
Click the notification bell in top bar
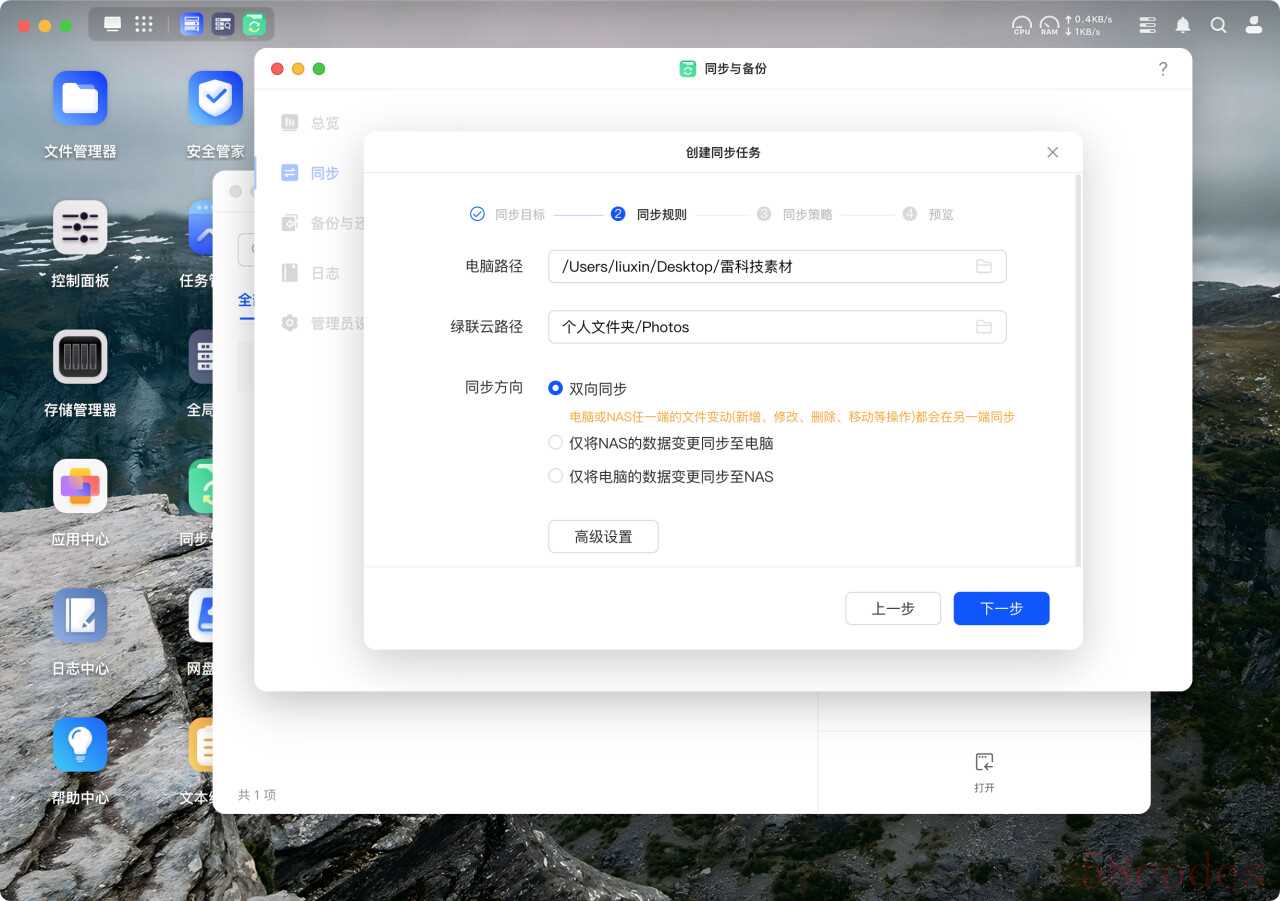coord(1183,25)
